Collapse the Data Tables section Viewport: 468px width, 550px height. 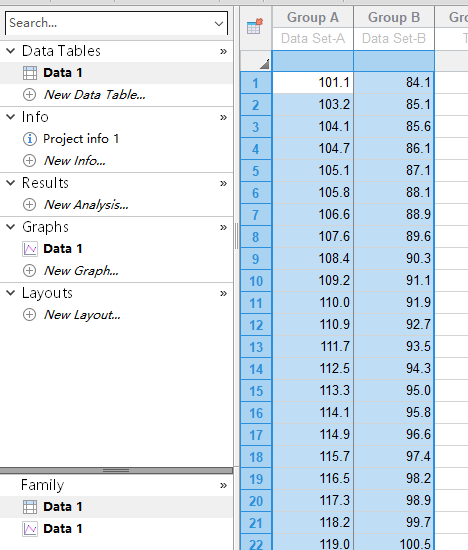[11, 51]
